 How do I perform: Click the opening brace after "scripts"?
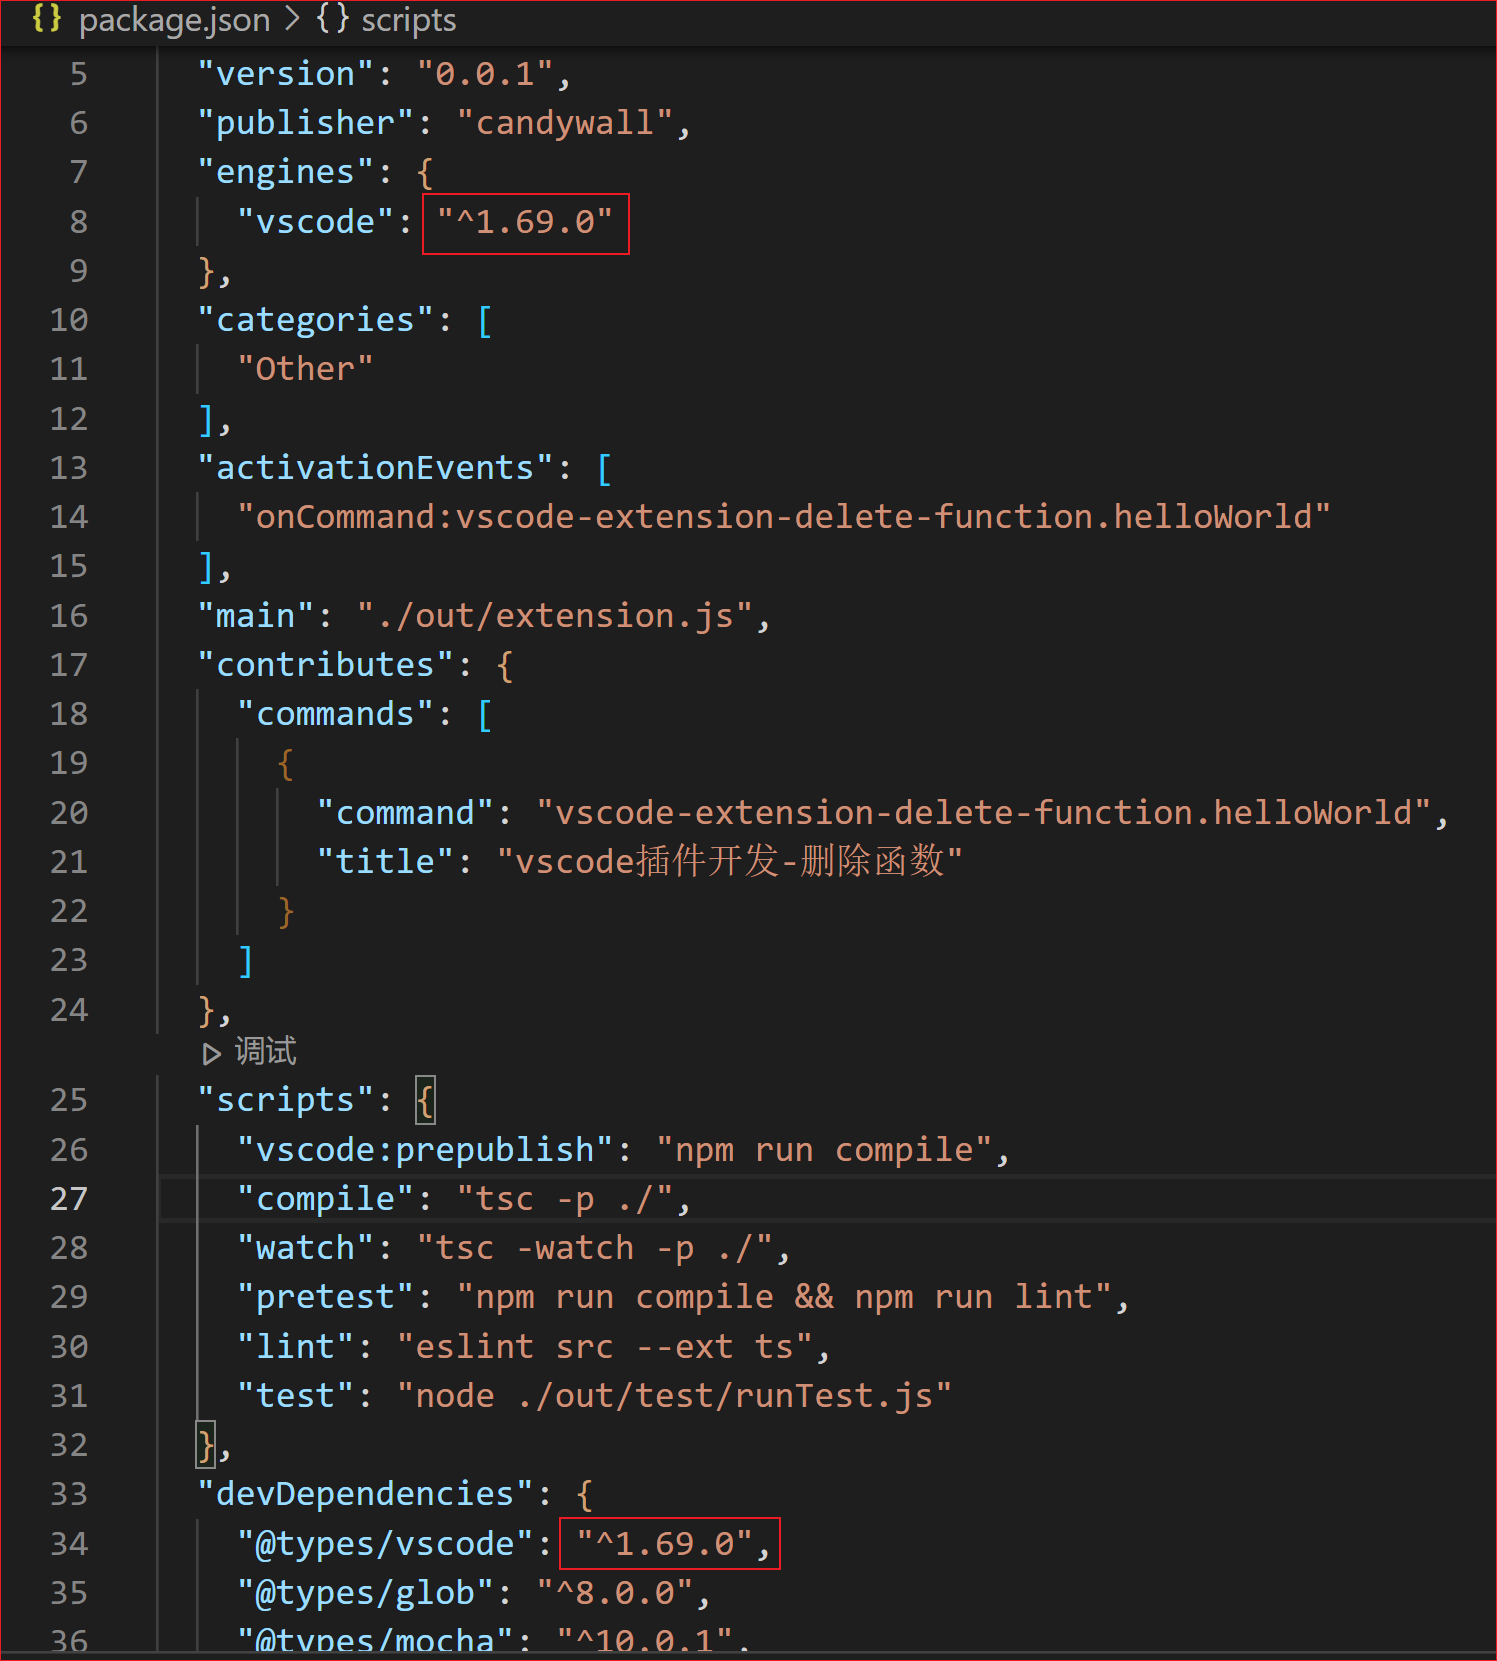pyautogui.click(x=425, y=1101)
